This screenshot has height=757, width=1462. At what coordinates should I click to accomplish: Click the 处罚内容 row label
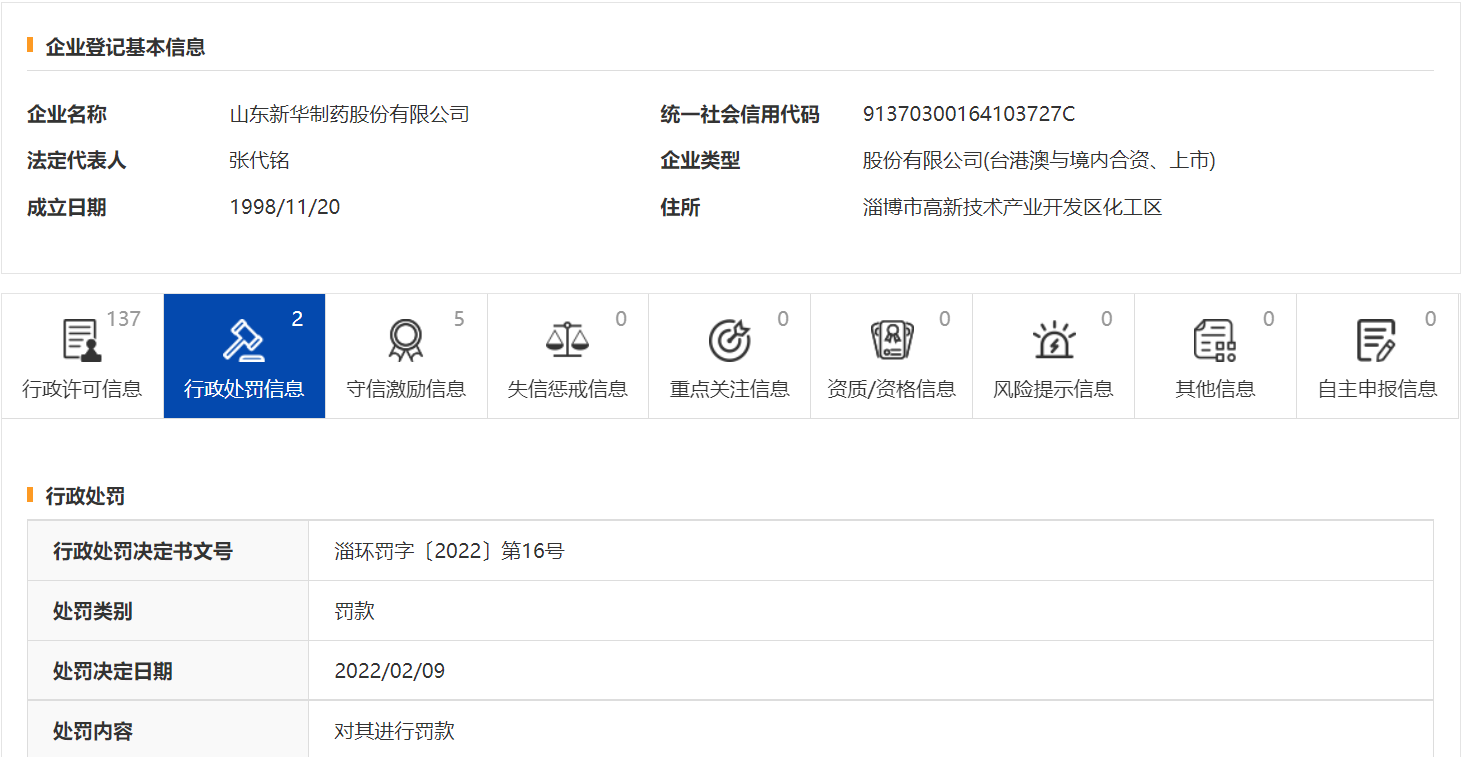92,731
